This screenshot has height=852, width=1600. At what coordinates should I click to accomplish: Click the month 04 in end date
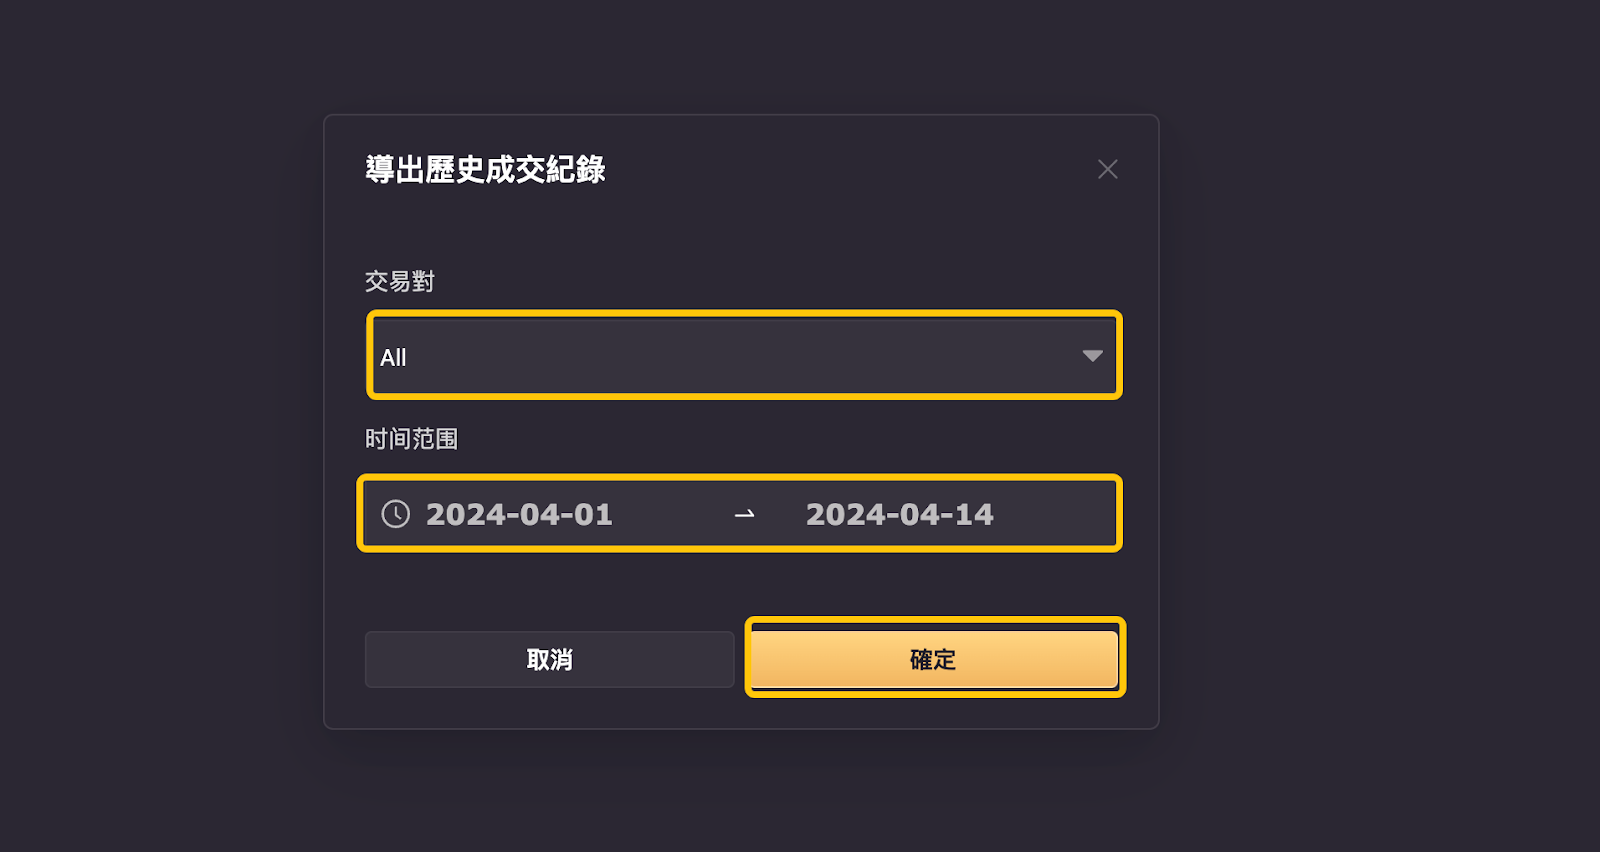pos(920,514)
